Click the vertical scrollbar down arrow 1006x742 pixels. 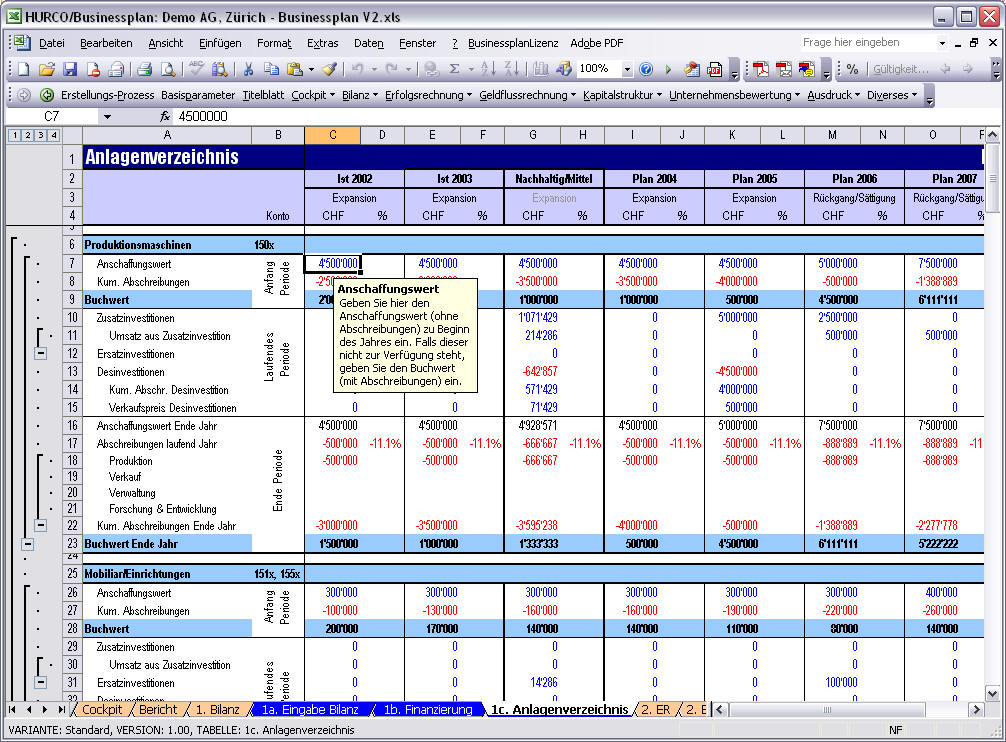[x=992, y=693]
